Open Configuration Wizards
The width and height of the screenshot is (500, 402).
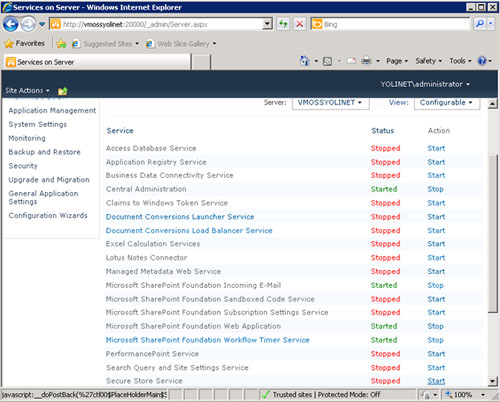coord(48,215)
